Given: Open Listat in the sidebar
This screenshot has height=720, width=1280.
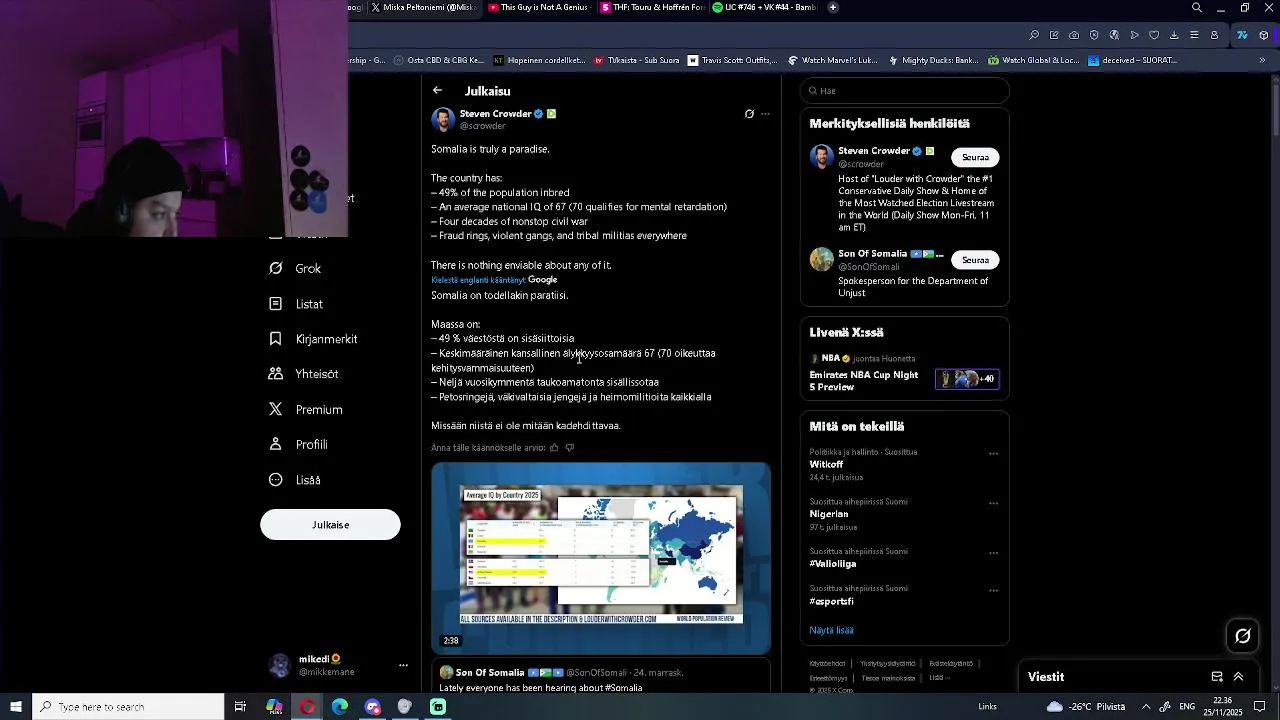Looking at the screenshot, I should point(297,304).
